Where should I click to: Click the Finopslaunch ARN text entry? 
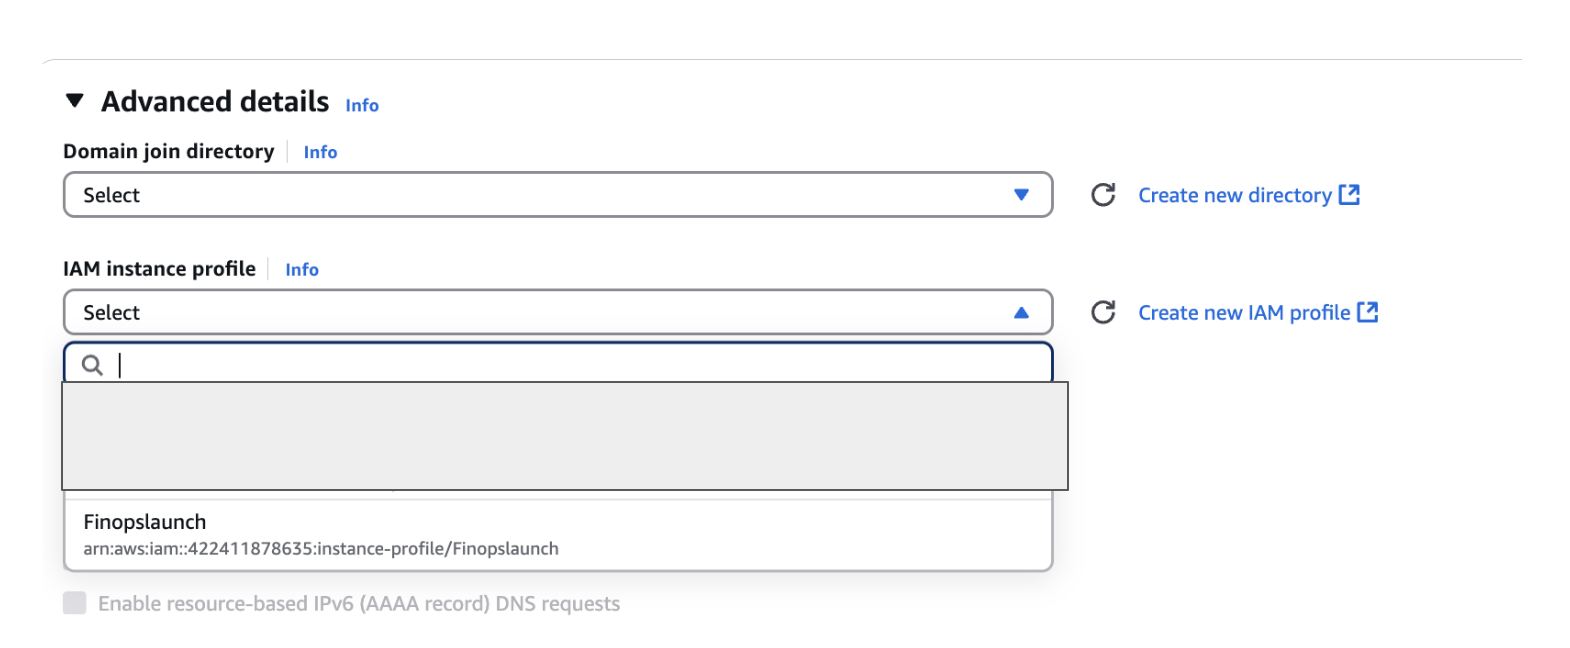click(x=320, y=549)
